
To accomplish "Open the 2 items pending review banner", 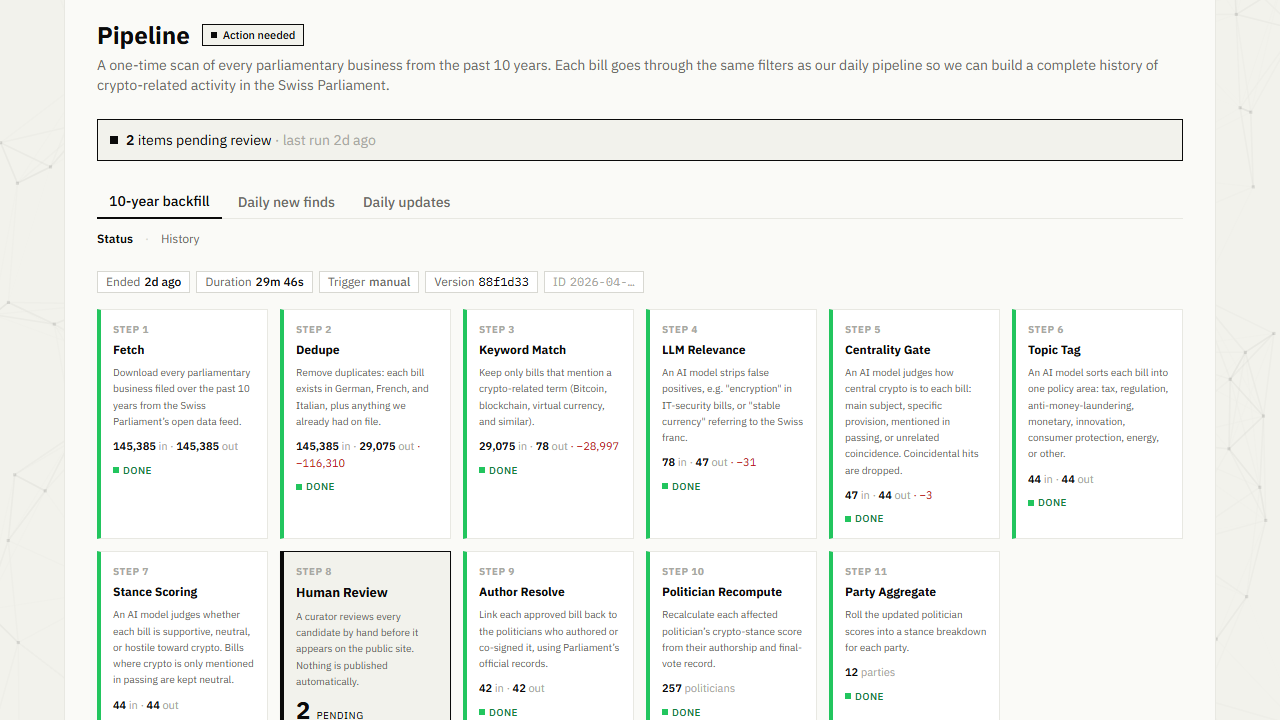I will [640, 140].
